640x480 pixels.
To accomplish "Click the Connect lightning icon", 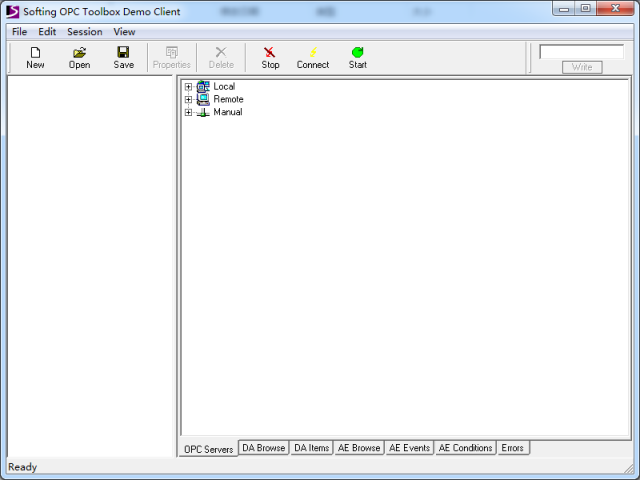I will tap(312, 52).
